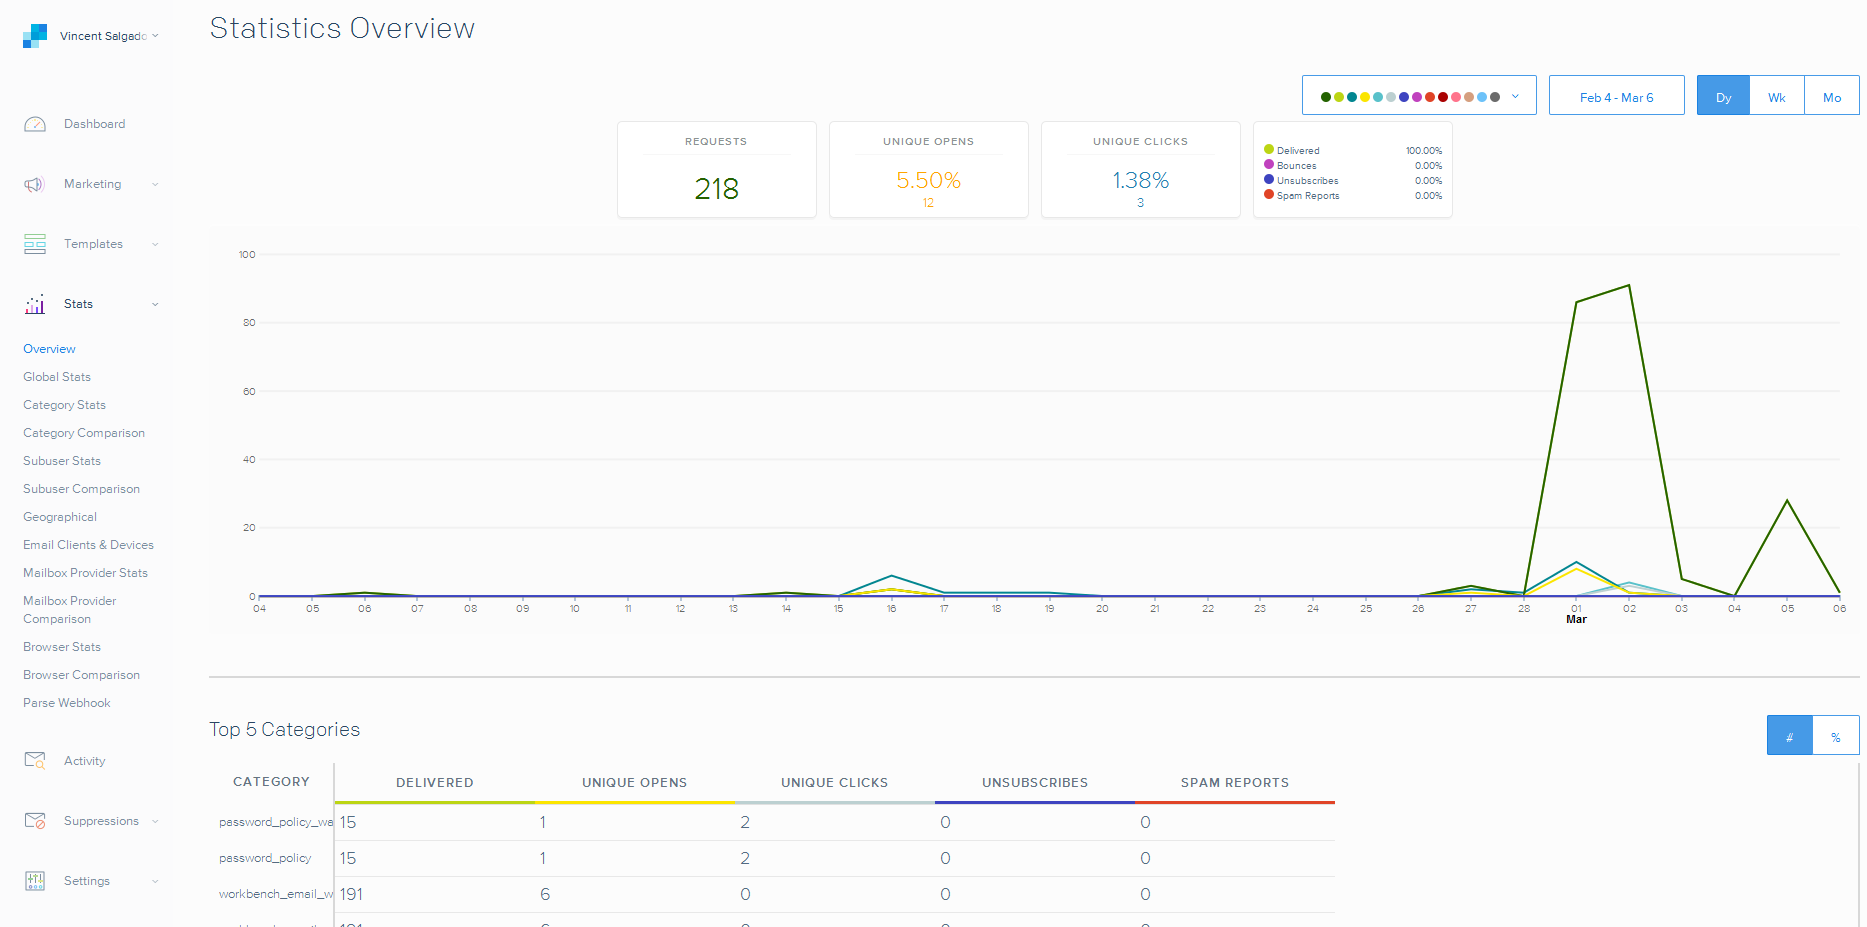Open the Category Comparison link
The width and height of the screenshot is (1867, 927).
point(84,433)
